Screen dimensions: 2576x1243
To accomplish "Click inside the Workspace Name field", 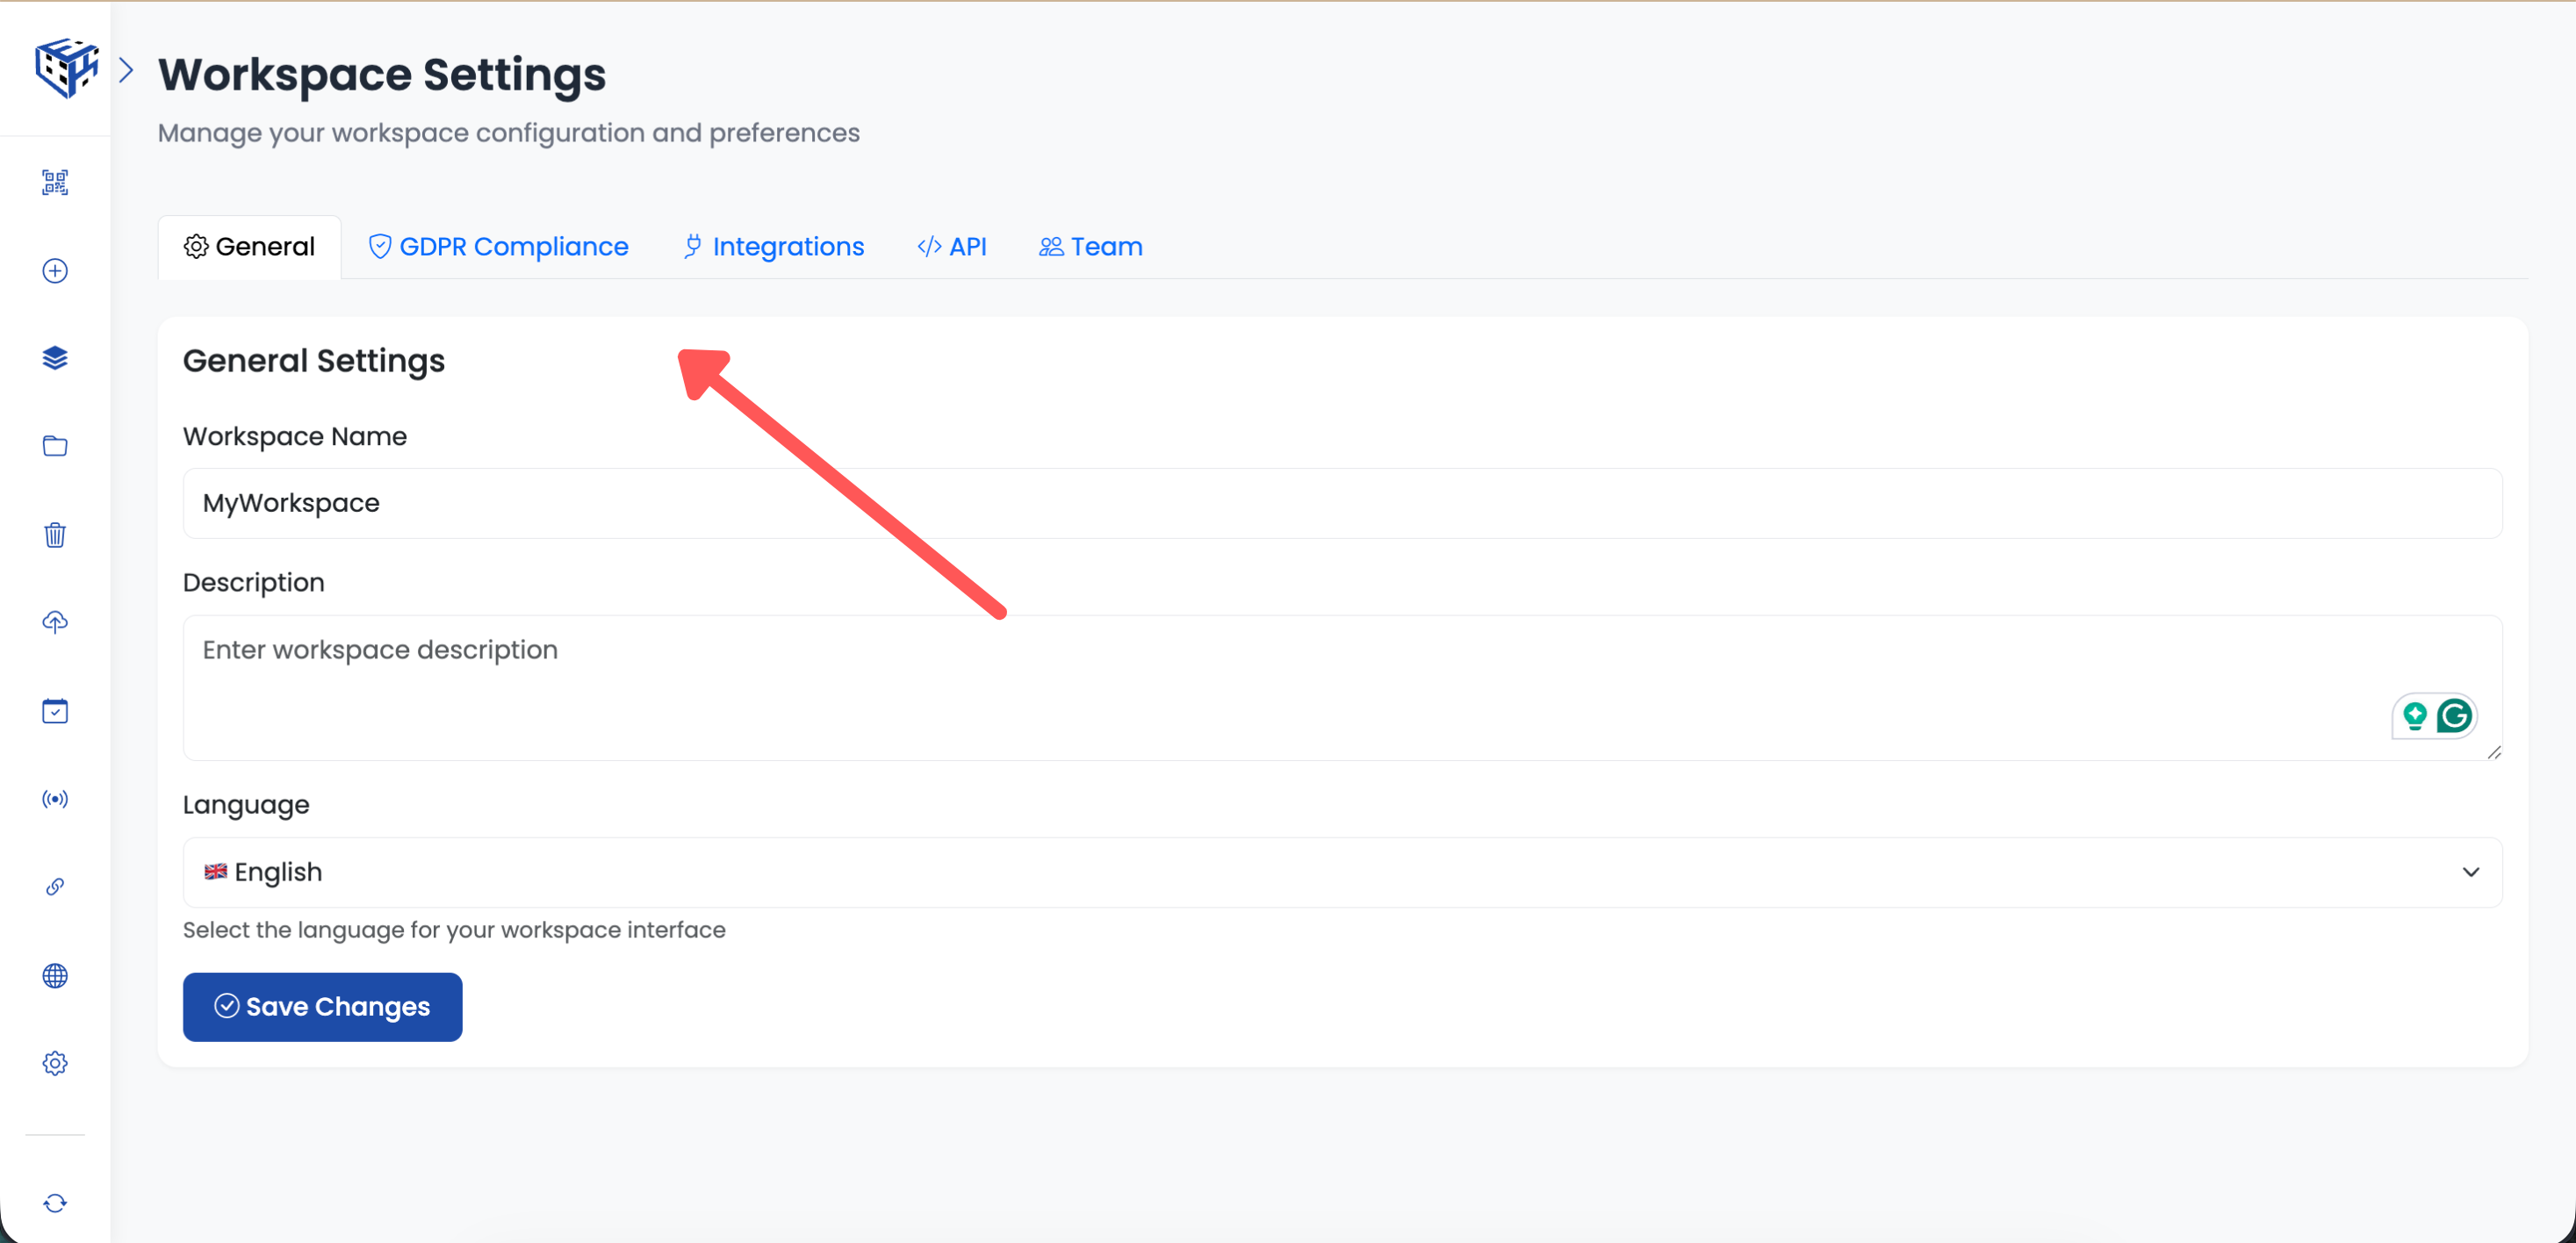I will pyautogui.click(x=1341, y=503).
